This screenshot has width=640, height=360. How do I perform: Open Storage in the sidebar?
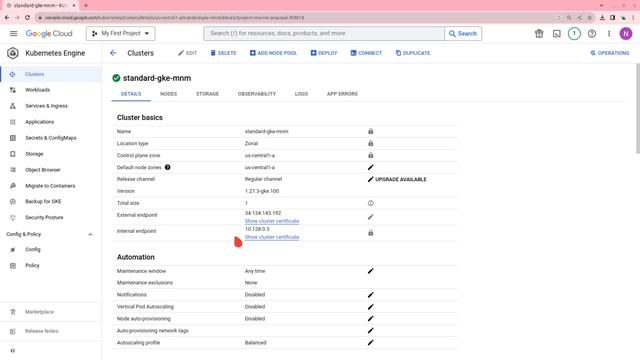click(x=51, y=154)
